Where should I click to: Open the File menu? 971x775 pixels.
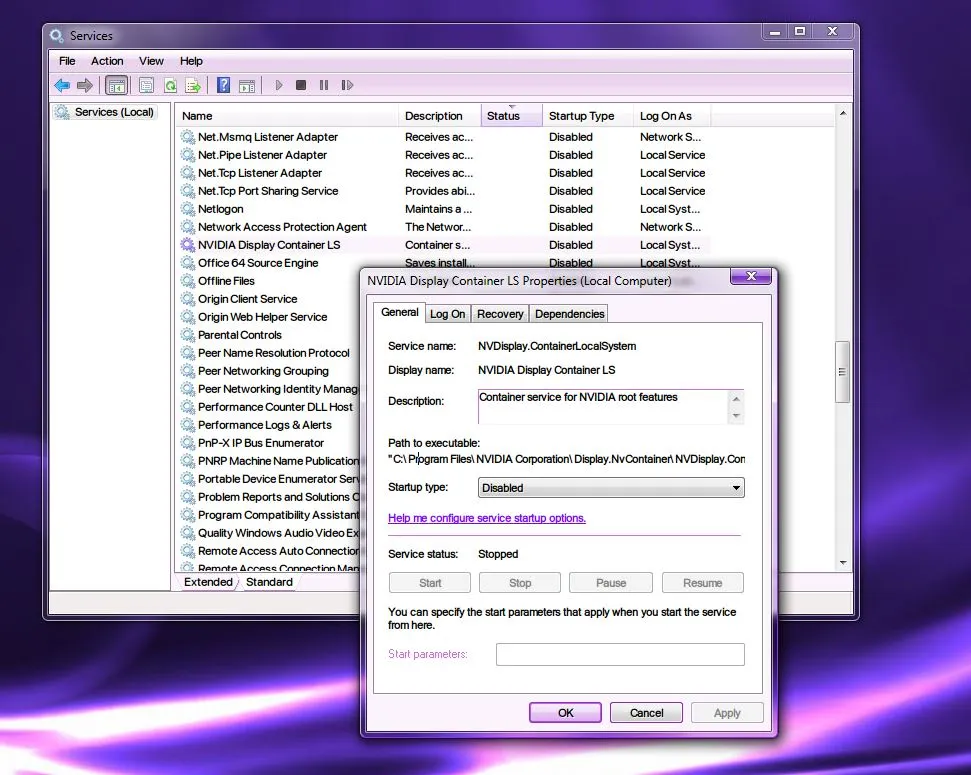pos(67,61)
